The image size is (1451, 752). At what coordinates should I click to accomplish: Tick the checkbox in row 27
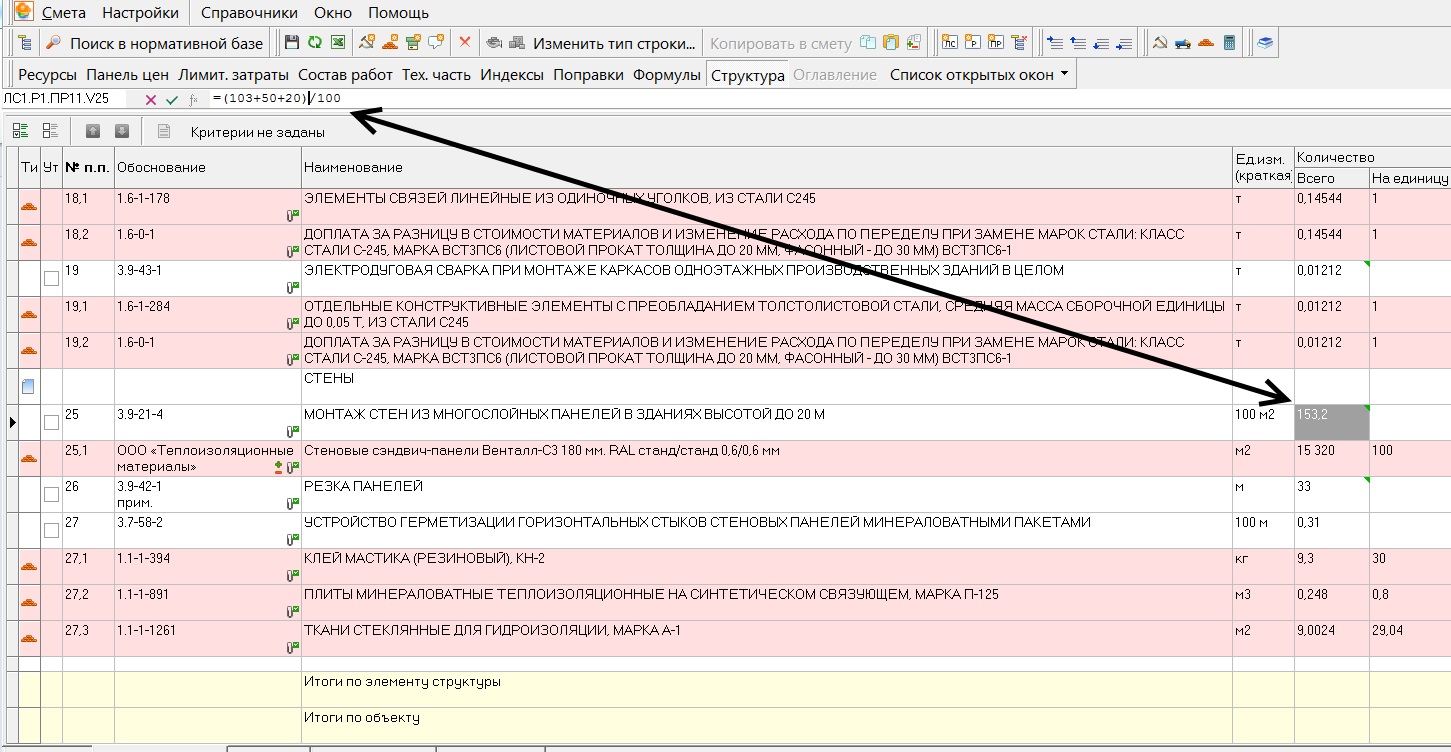pyautogui.click(x=51, y=531)
